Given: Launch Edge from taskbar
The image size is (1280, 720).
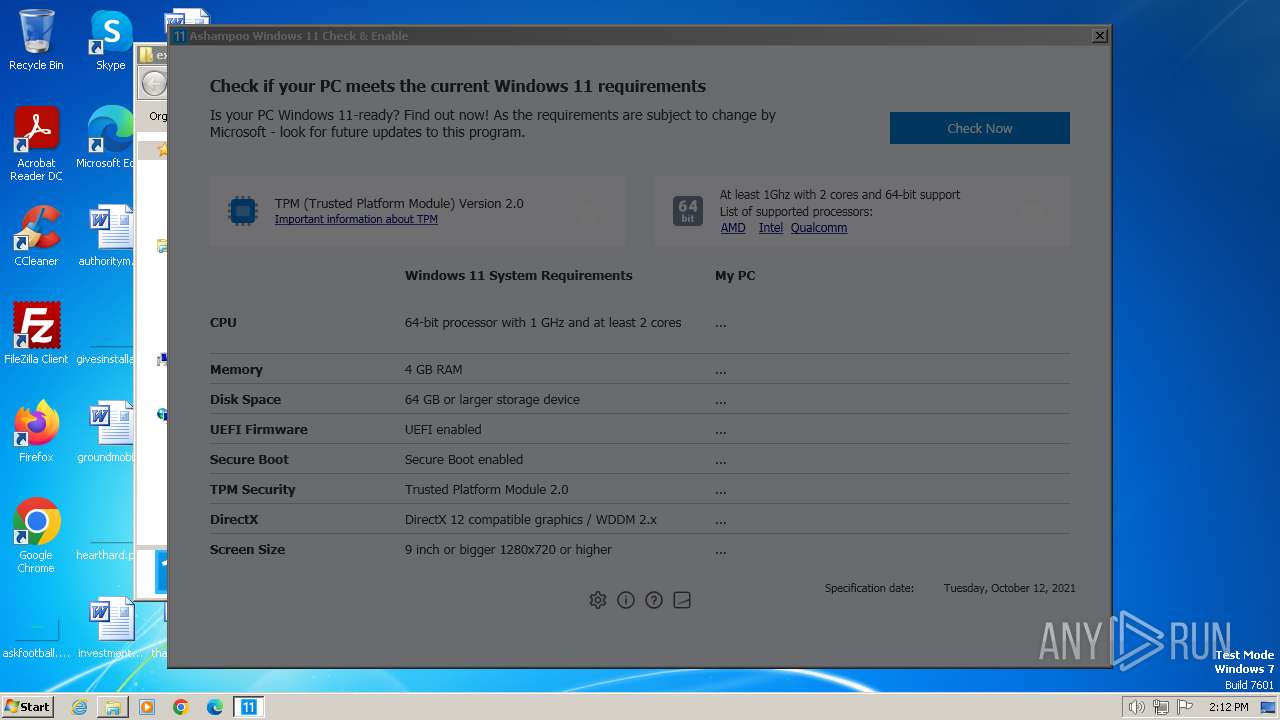Looking at the screenshot, I should [x=215, y=707].
